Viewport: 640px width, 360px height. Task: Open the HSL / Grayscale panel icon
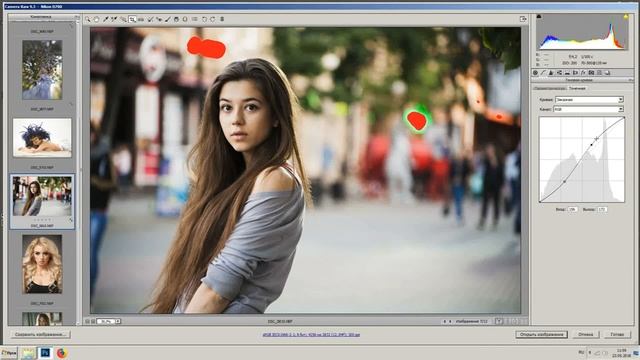559,73
